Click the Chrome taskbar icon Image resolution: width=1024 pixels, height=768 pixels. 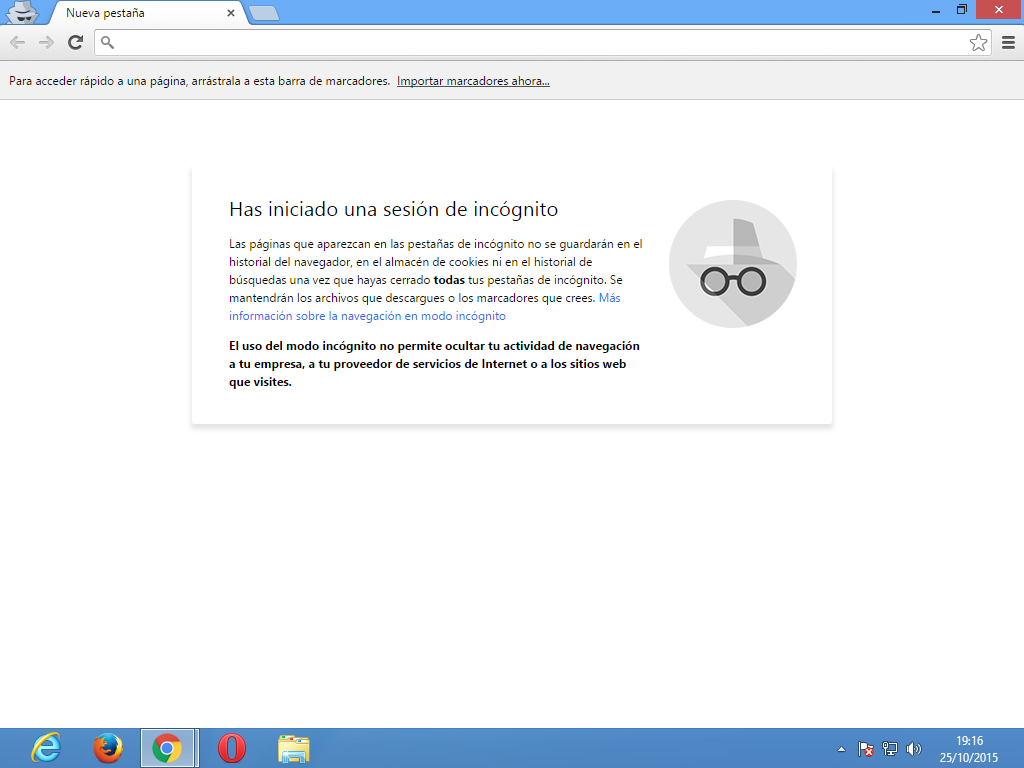[167, 748]
